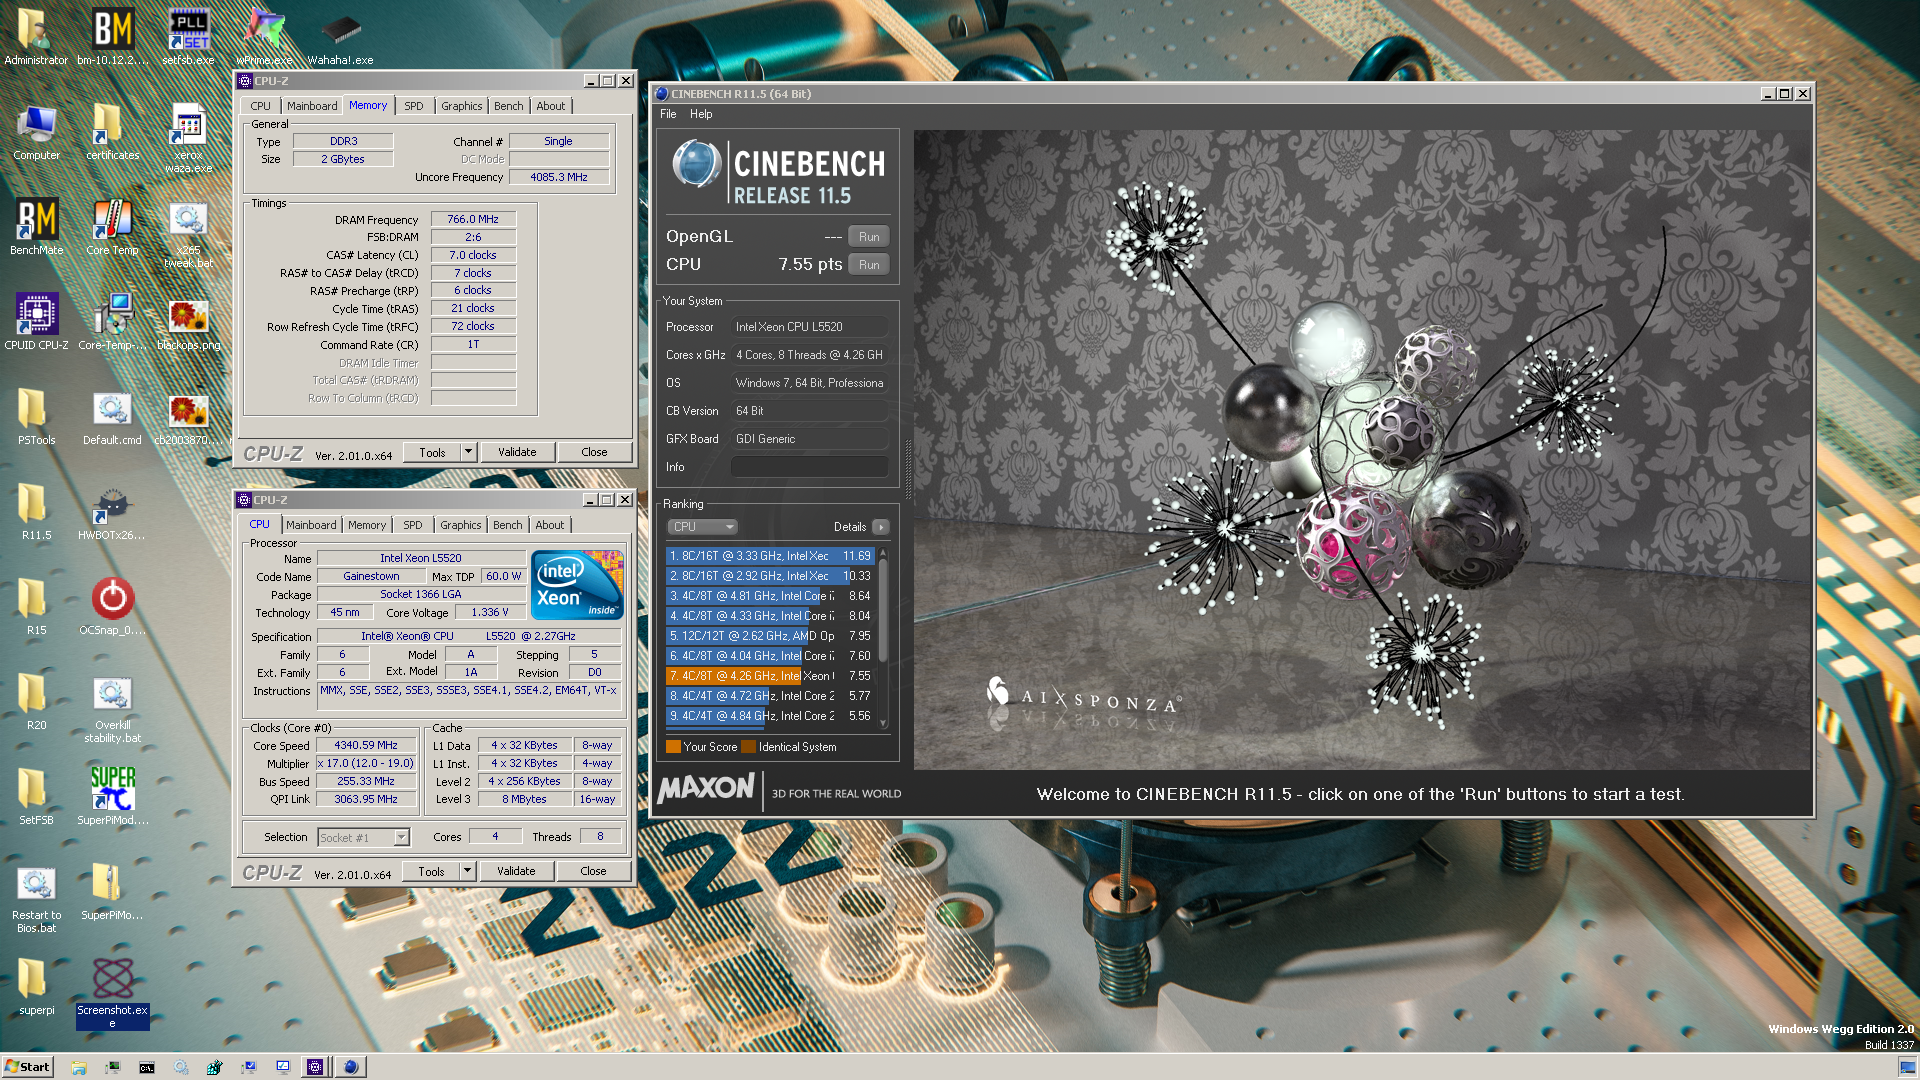Click Validate in the top (Memory) CPU-Z window
The height and width of the screenshot is (1080, 1920).
tap(517, 452)
